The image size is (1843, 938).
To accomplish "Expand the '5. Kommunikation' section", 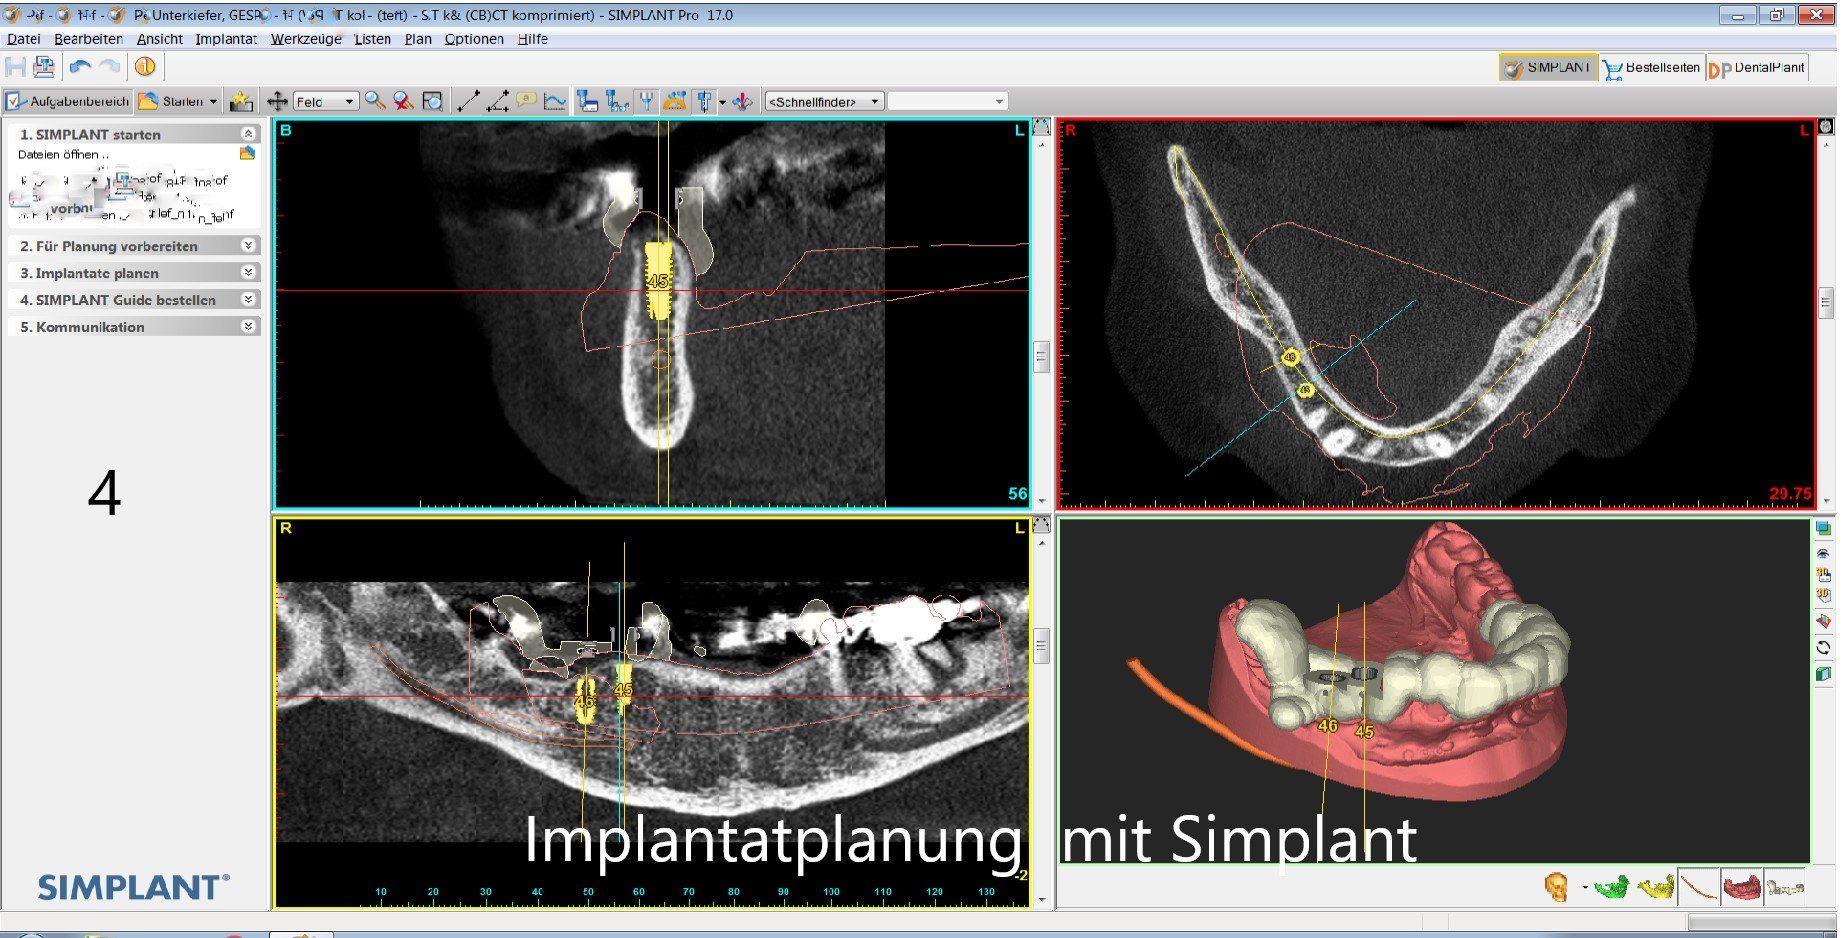I will click(x=248, y=326).
